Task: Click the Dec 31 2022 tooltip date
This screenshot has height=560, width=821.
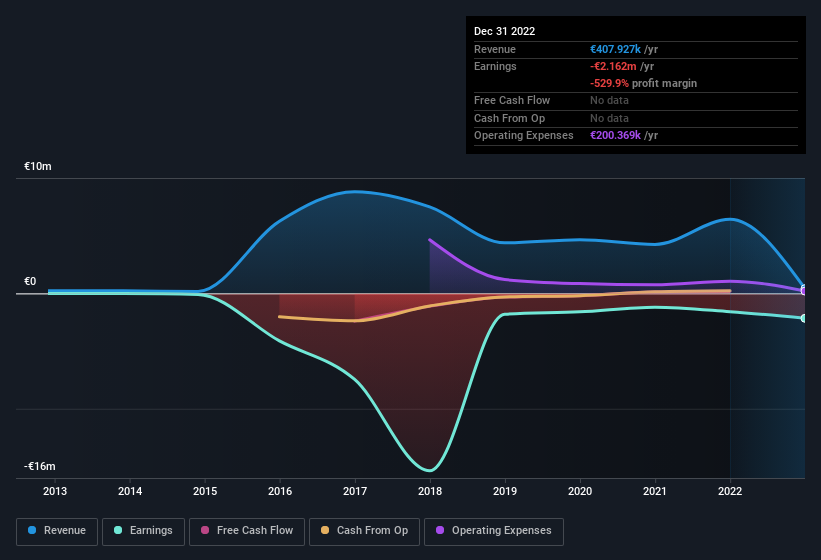Action: click(504, 31)
